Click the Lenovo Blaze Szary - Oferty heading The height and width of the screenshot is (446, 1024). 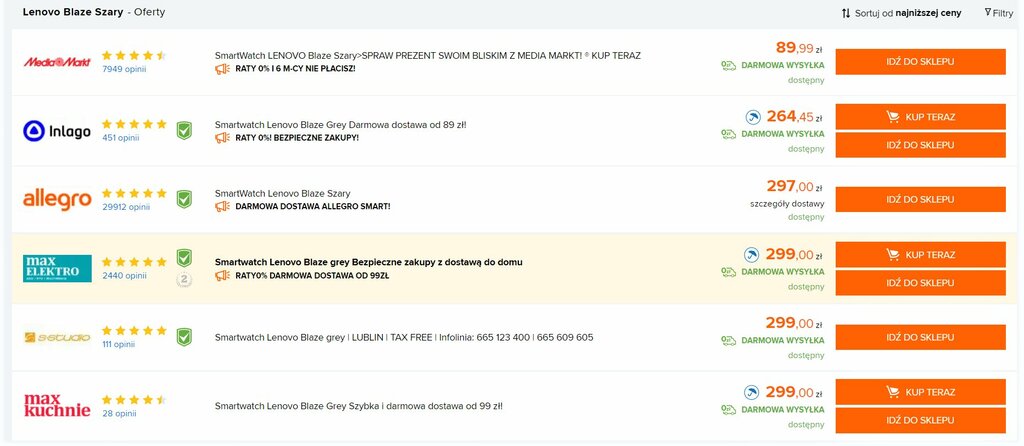click(93, 12)
